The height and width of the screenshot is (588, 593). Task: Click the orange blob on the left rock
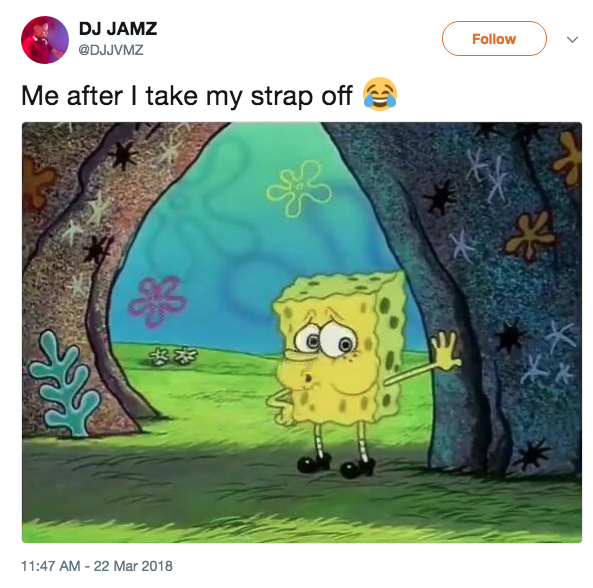[37, 182]
